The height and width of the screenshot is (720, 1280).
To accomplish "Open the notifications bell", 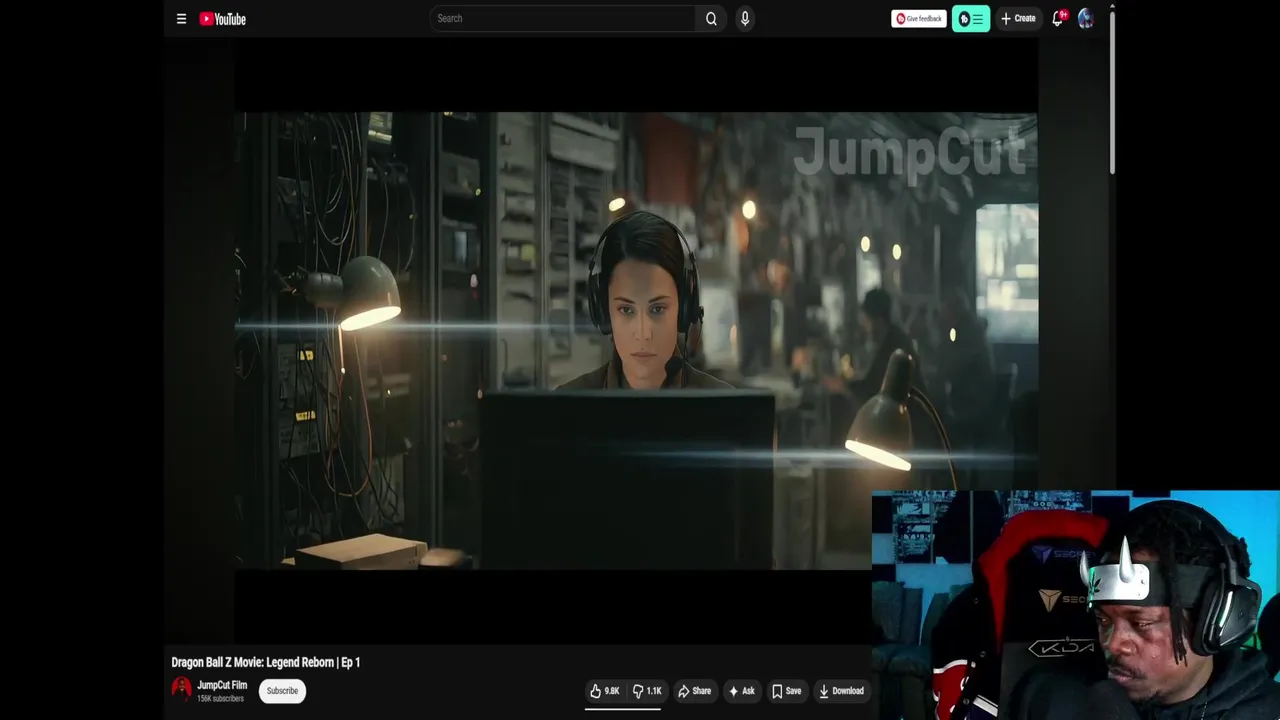I will click(x=1057, y=18).
